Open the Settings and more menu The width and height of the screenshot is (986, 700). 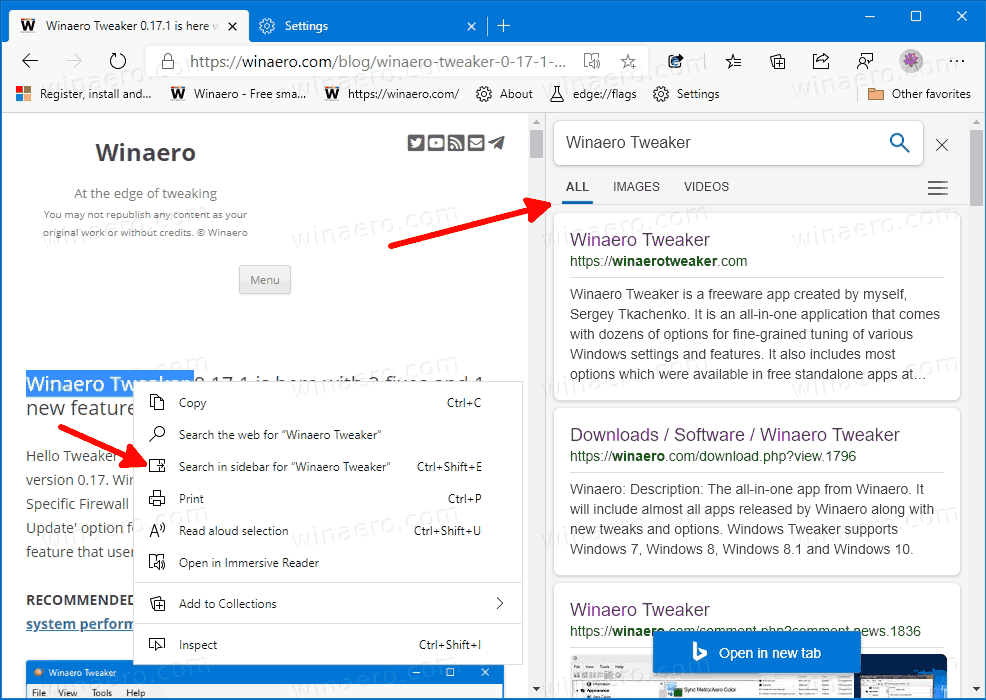[x=957, y=61]
